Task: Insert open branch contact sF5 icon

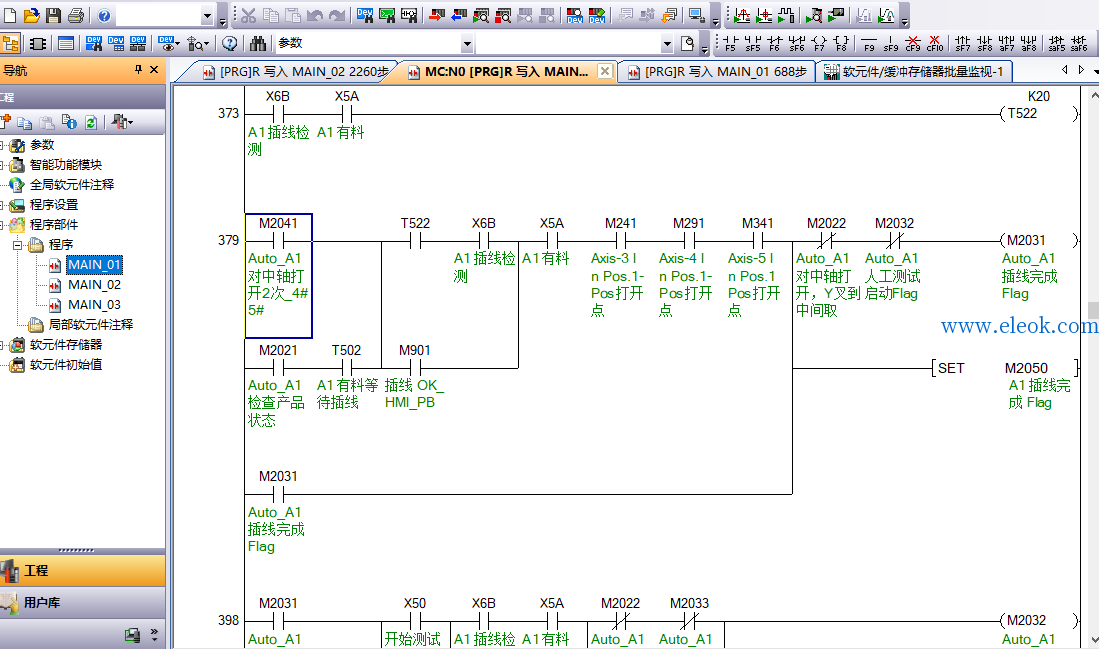Action: [753, 43]
